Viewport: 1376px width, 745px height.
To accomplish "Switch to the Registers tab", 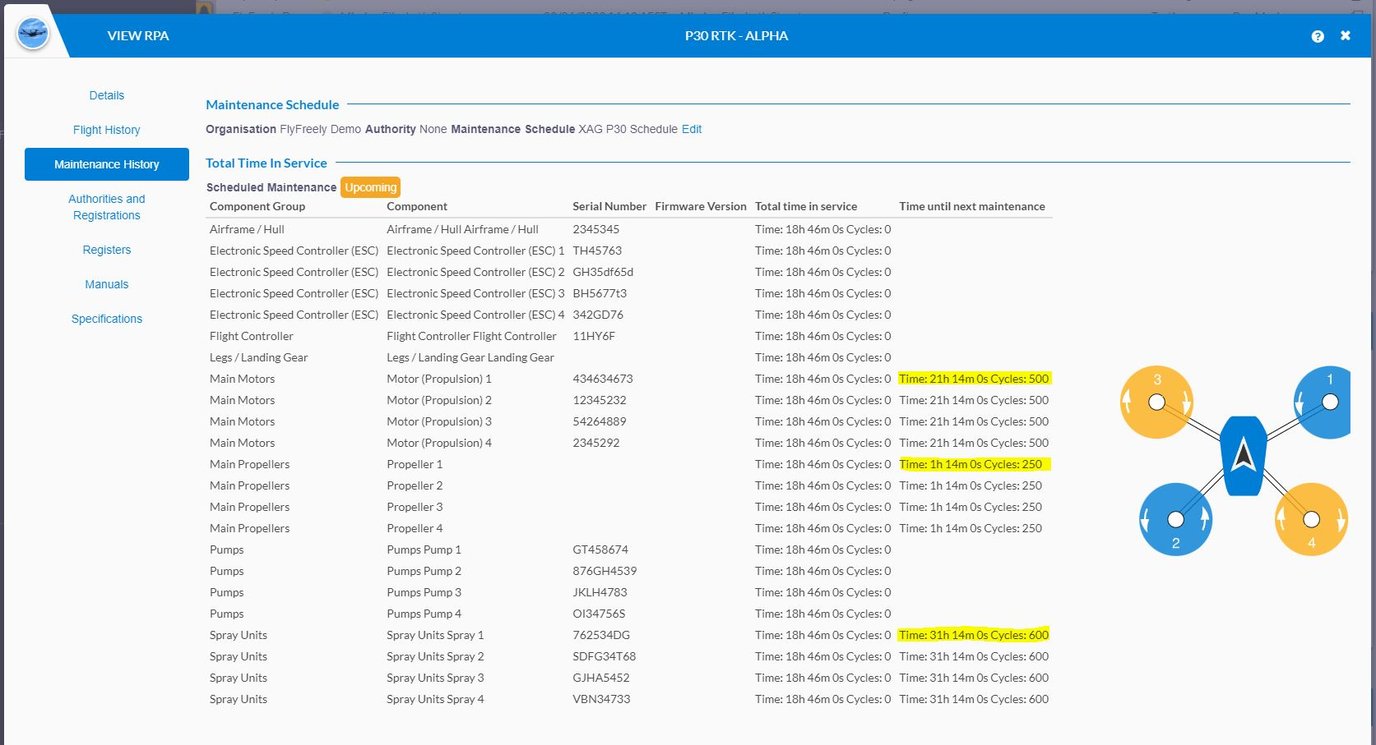I will (x=106, y=249).
